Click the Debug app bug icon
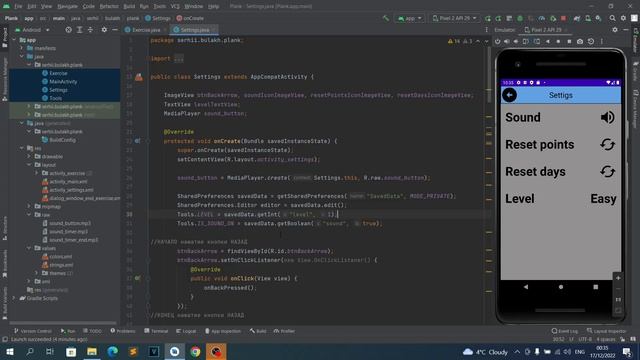 click(x=520, y=18)
